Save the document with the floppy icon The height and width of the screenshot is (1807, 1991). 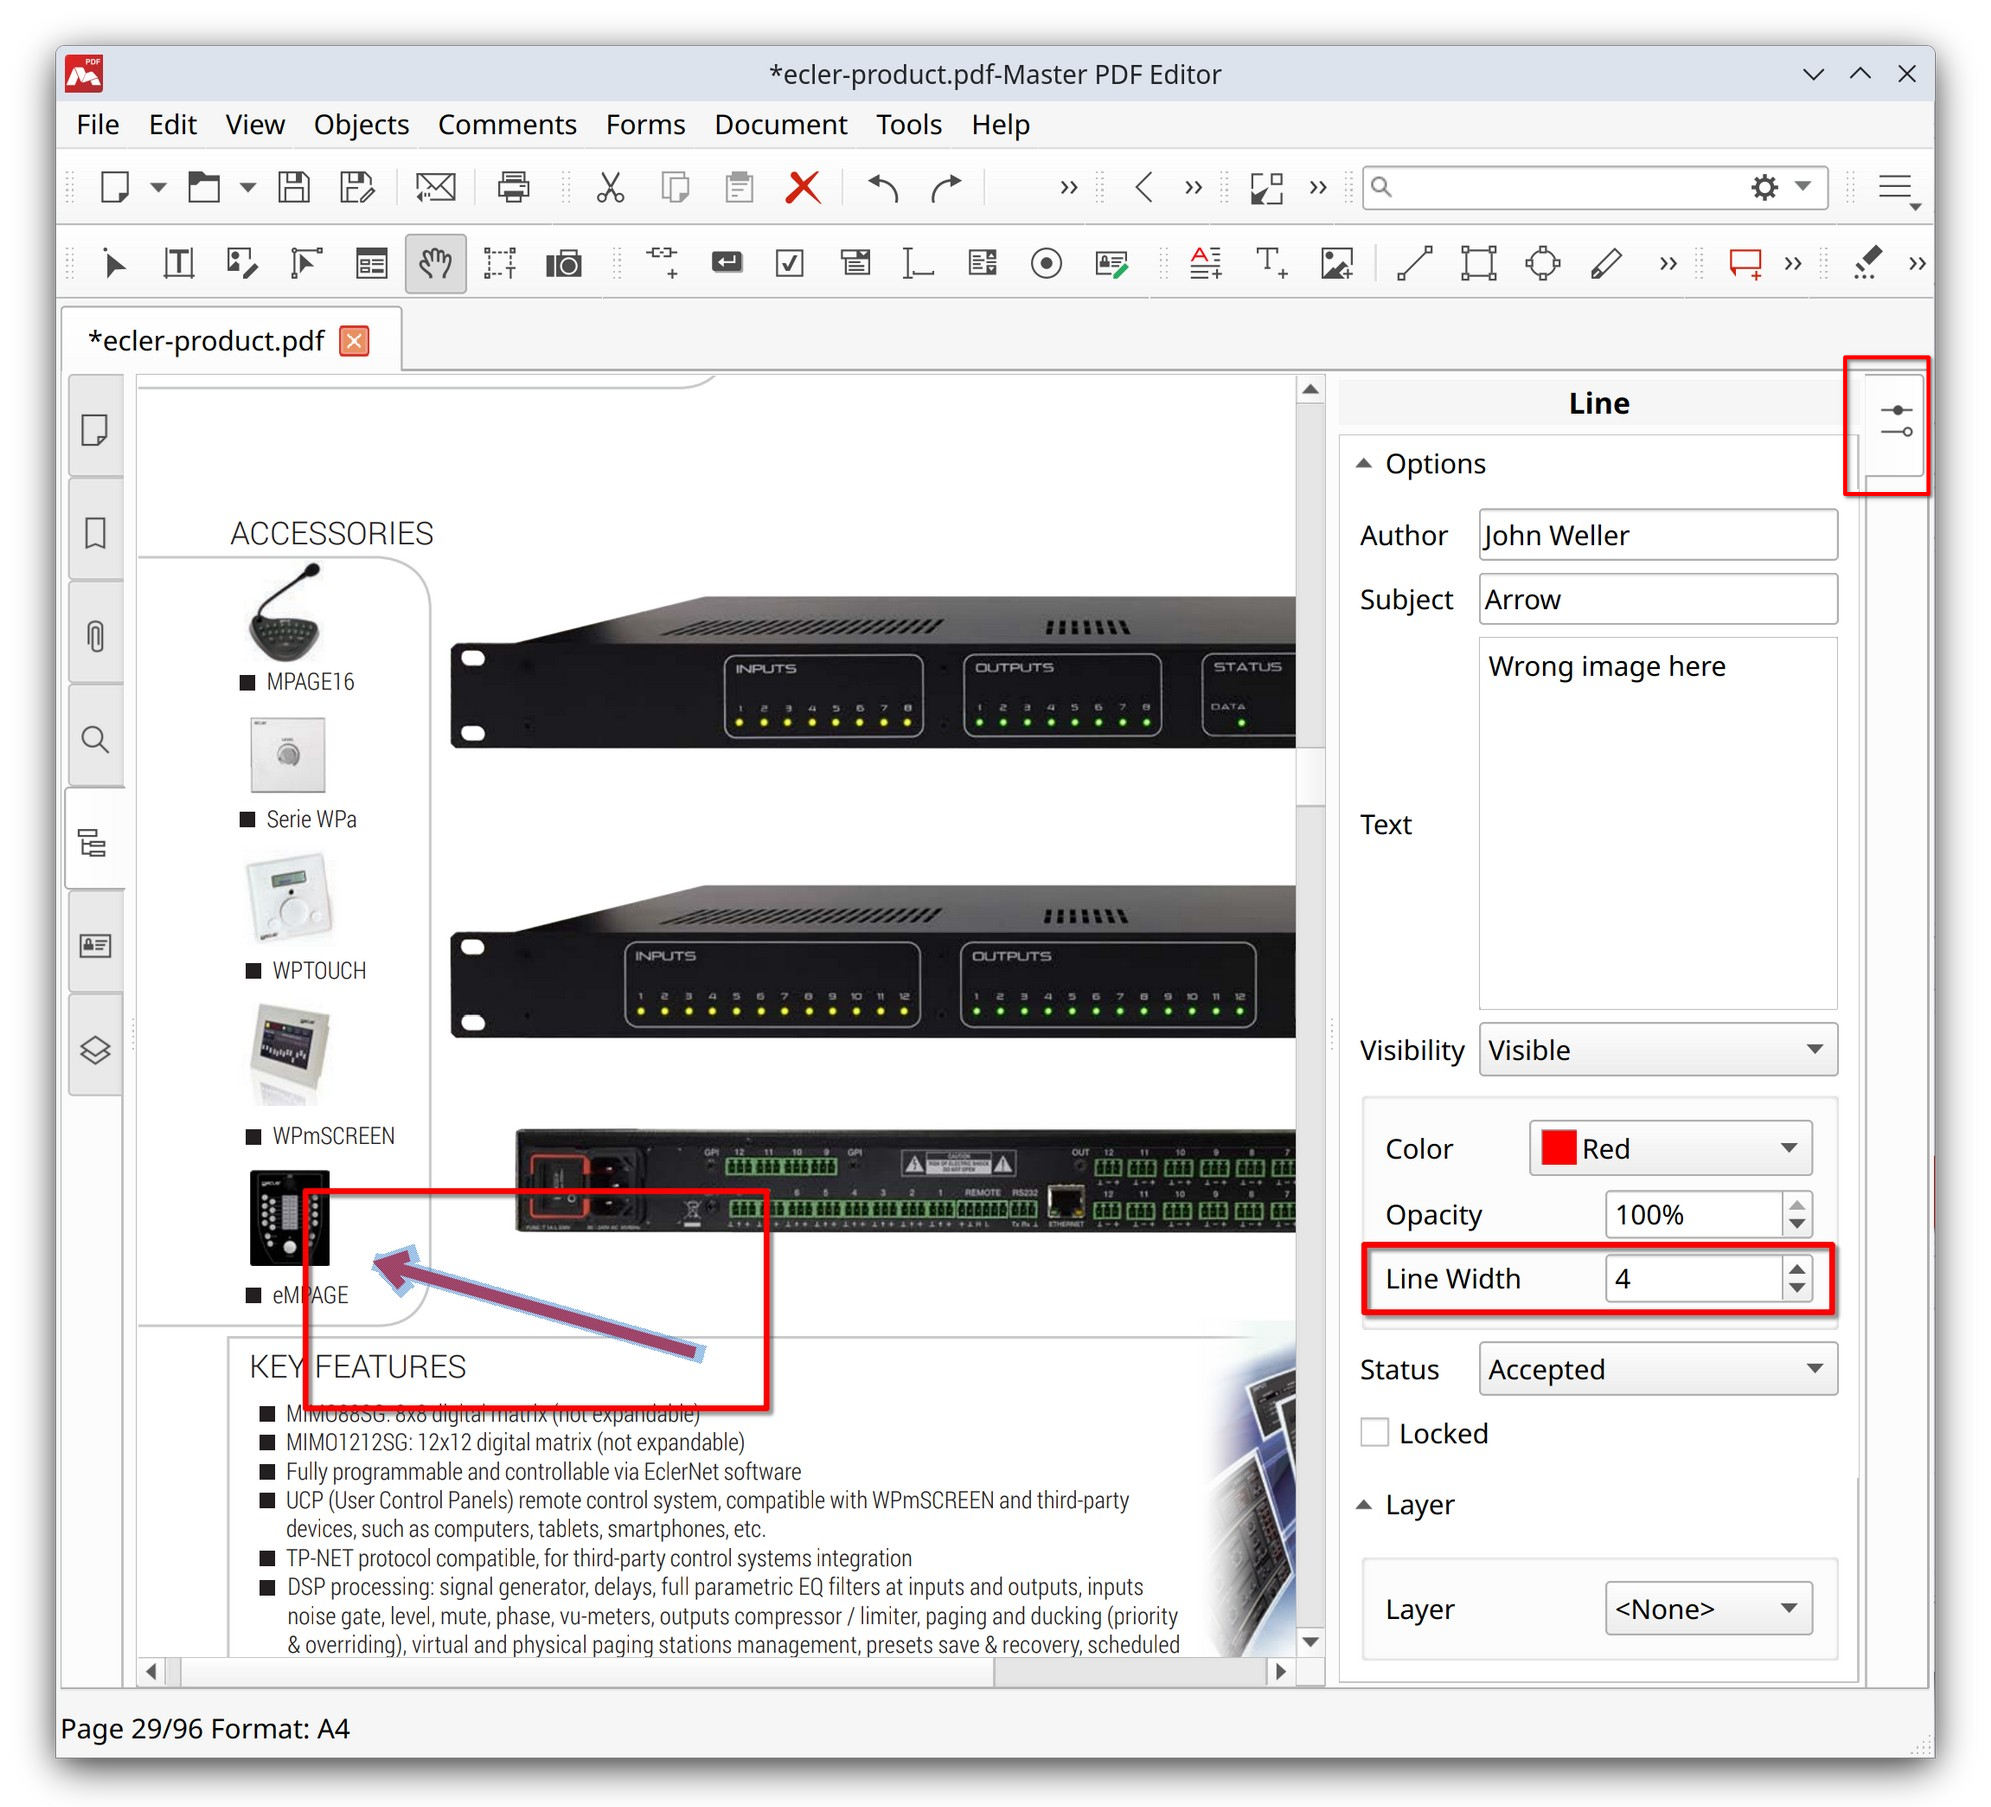[x=293, y=187]
